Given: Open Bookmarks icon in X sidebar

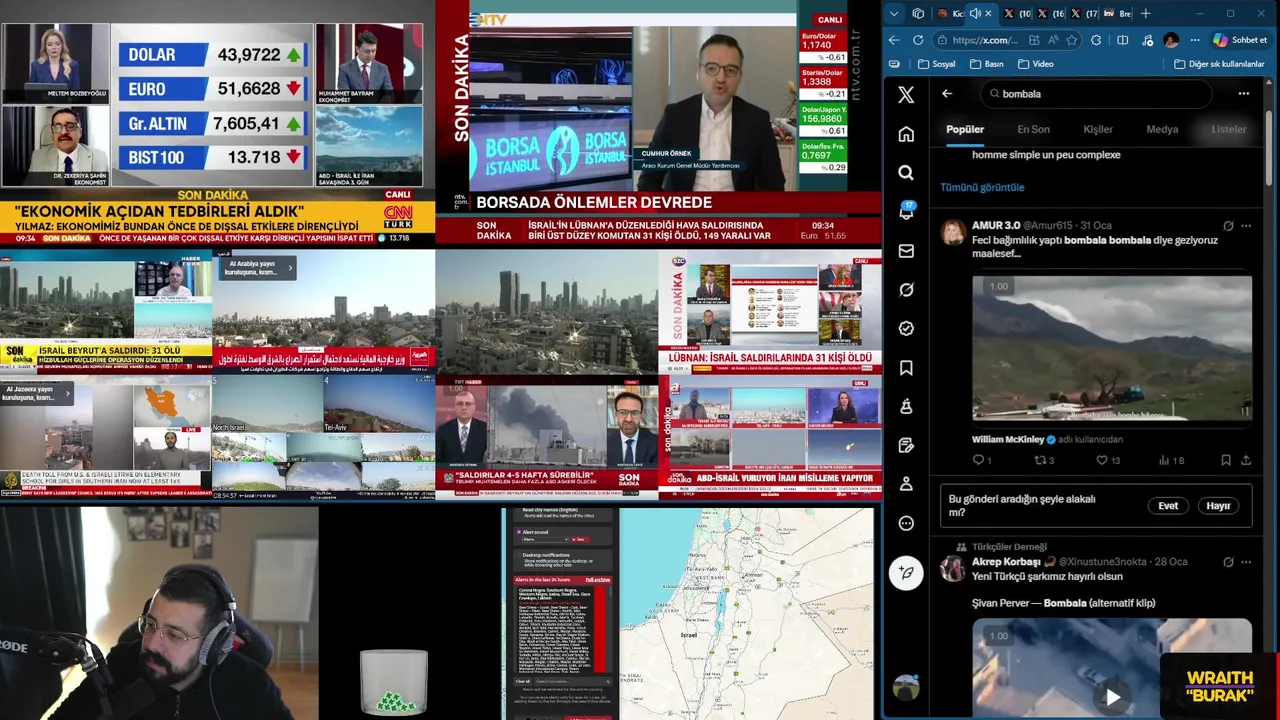Looking at the screenshot, I should point(906,367).
